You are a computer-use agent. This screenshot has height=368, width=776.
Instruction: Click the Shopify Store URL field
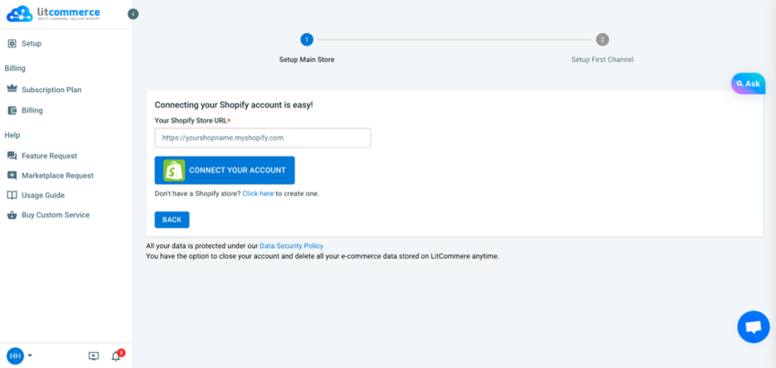coord(263,138)
